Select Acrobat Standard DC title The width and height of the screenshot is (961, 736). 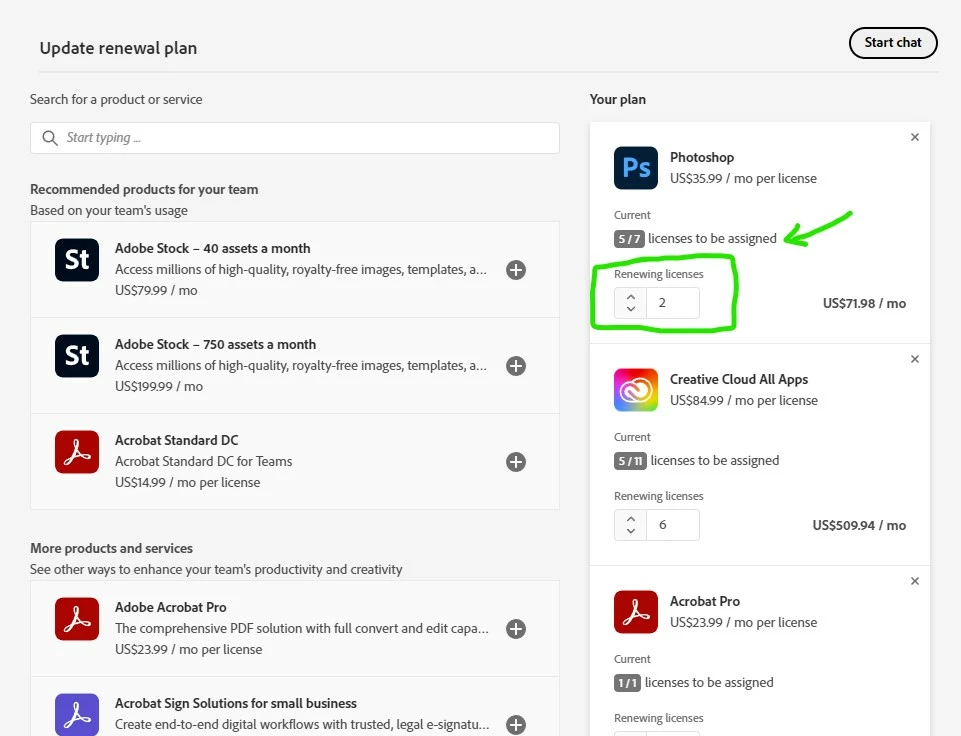pos(177,440)
